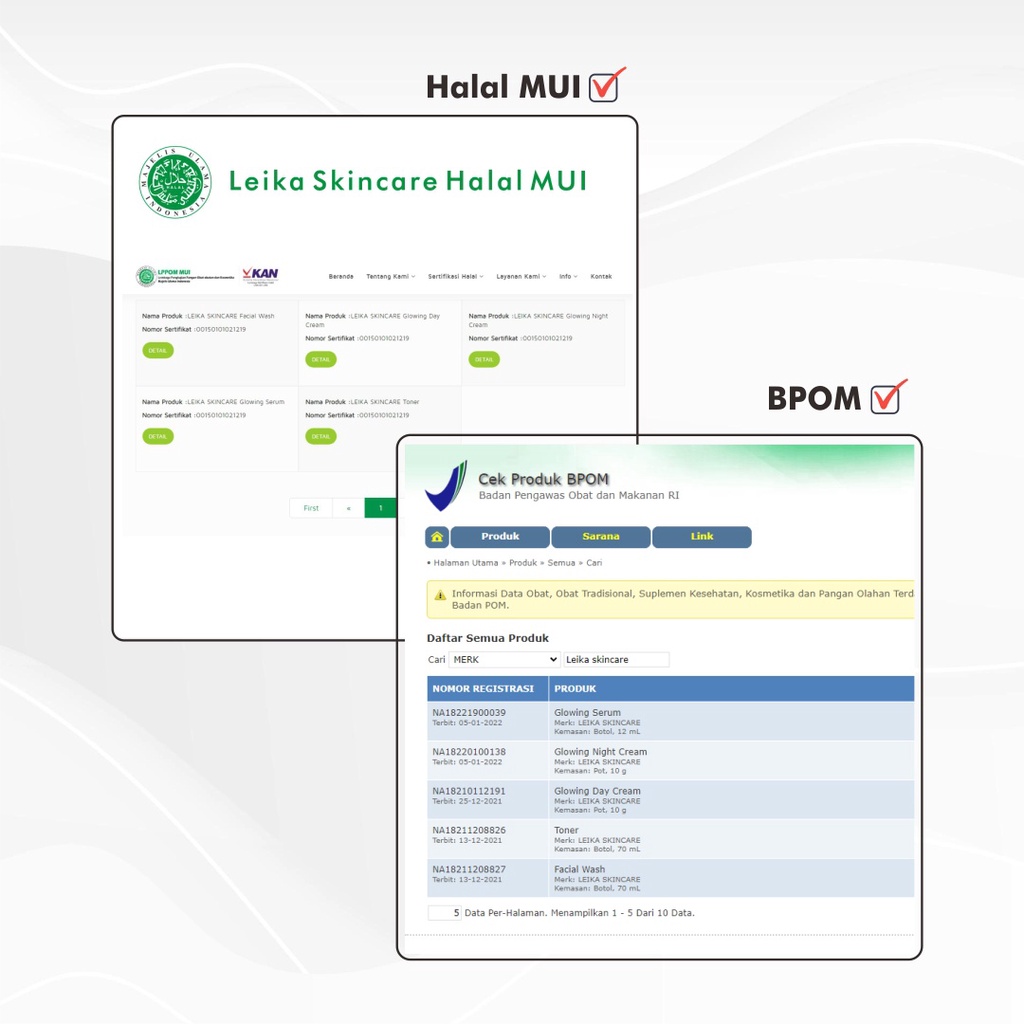Open the MERK search category dropdown
Image resolution: width=1024 pixels, height=1024 pixels.
tap(504, 660)
